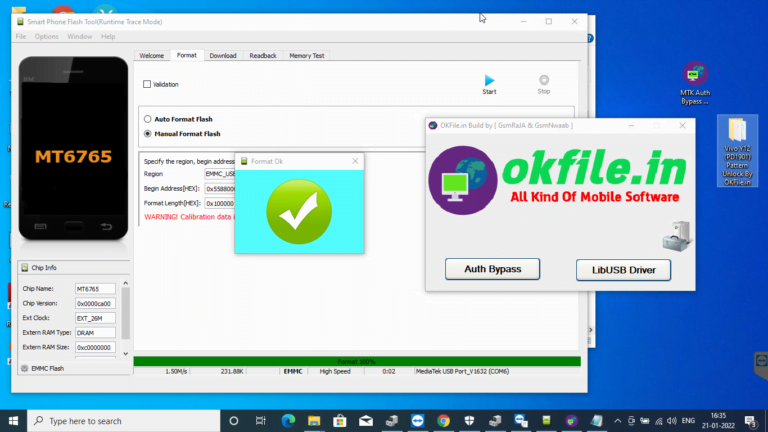Launch Microsoft Edge from taskbar
This screenshot has width=768, height=432.
click(x=288, y=421)
